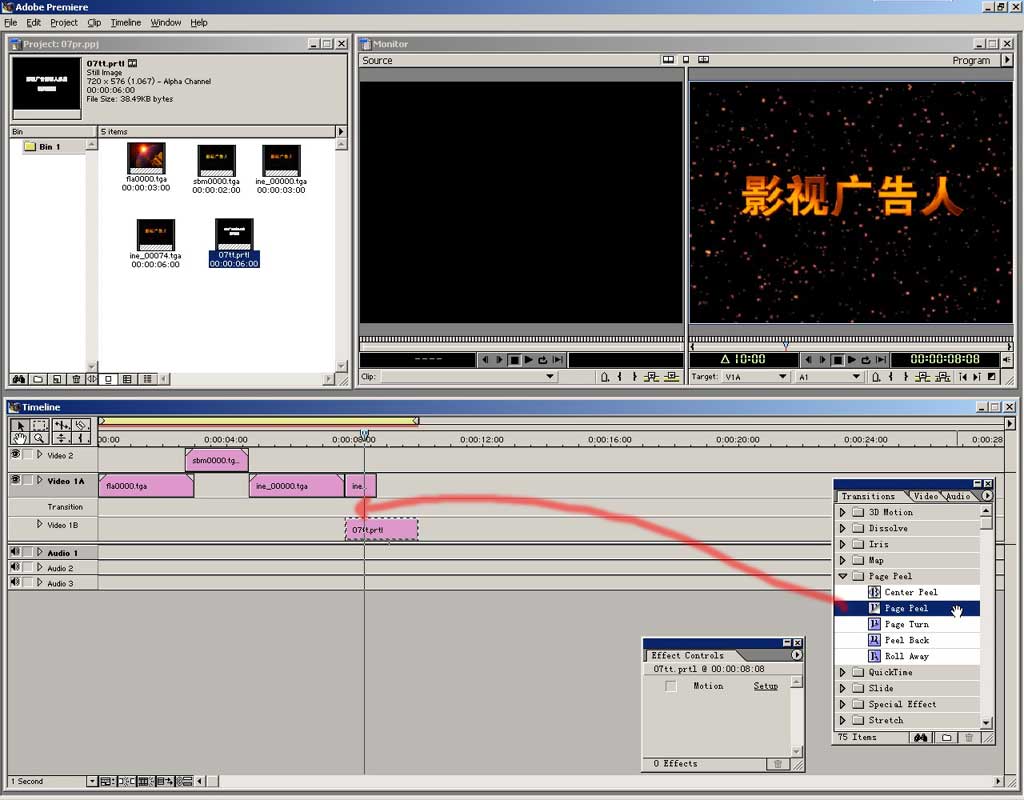
Task: Open the Timeline menu
Action: click(125, 22)
